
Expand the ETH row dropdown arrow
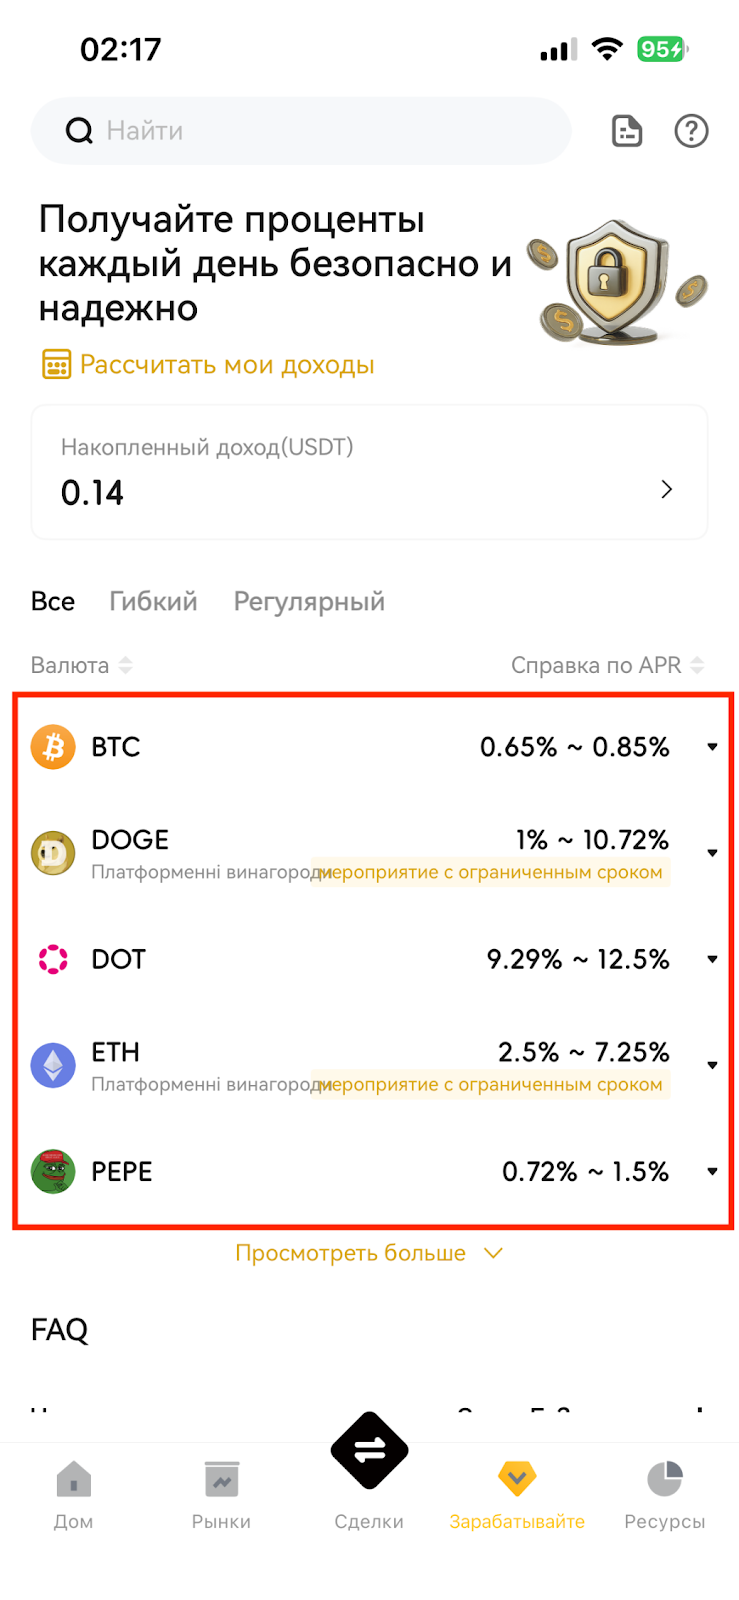pyautogui.click(x=712, y=1065)
